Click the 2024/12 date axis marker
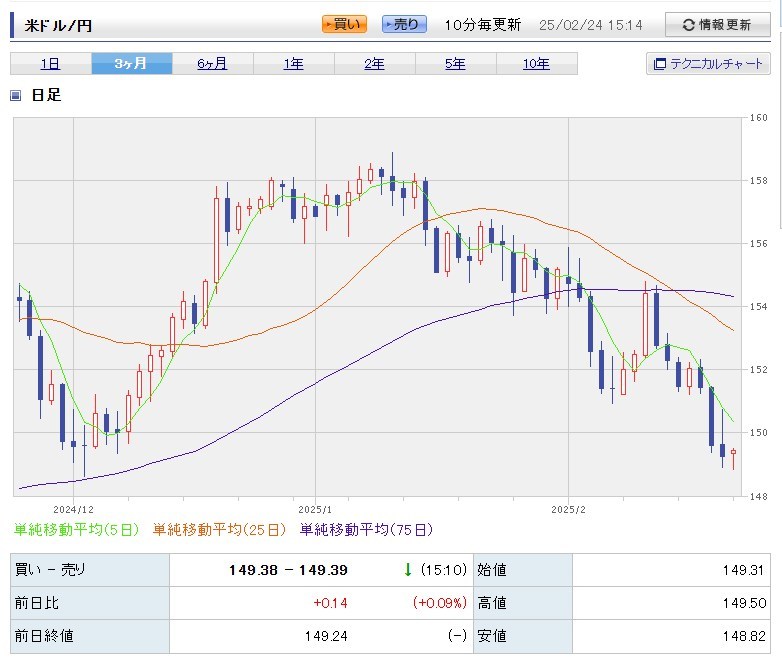Image resolution: width=782 pixels, height=667 pixels. click(73, 509)
